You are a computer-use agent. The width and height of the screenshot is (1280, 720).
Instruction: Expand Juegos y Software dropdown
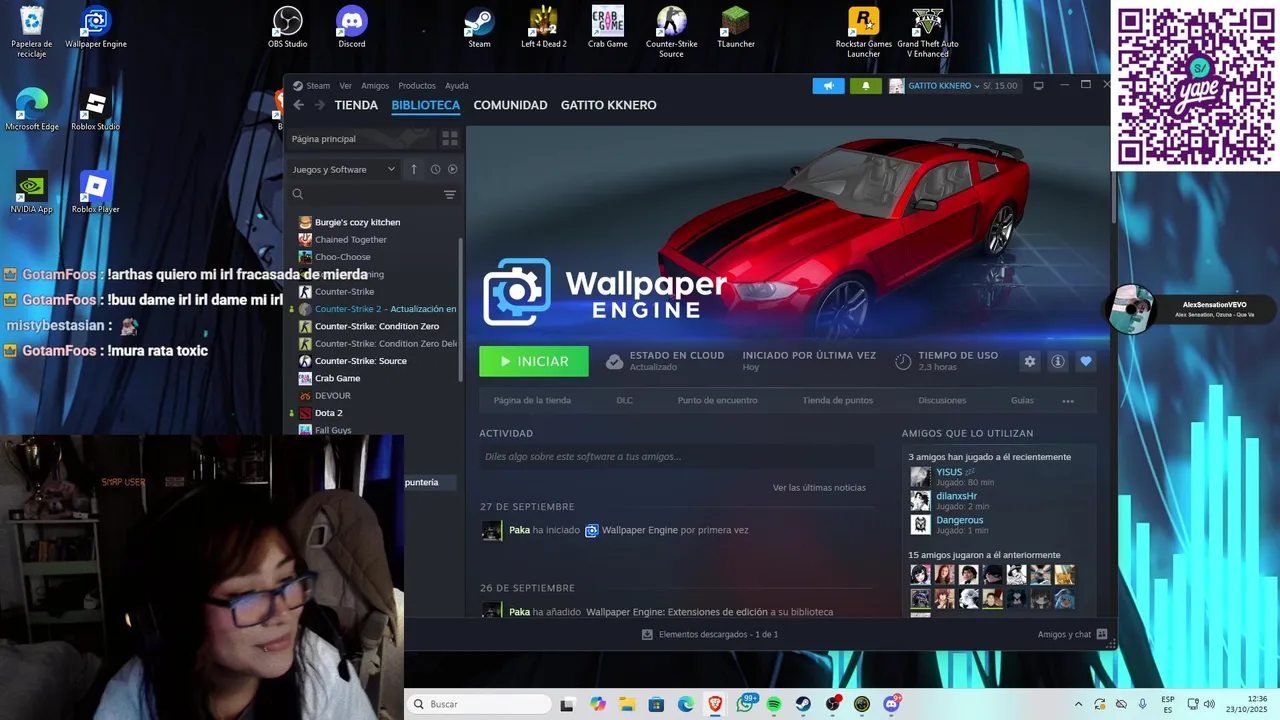click(x=343, y=169)
